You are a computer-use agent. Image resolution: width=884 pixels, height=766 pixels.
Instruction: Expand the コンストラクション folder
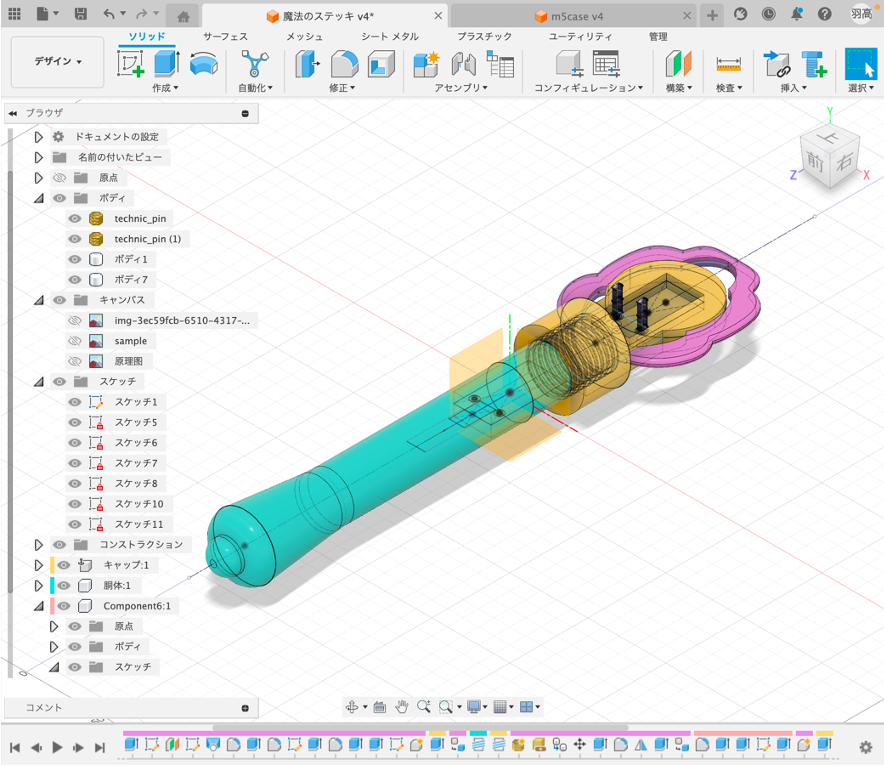39,545
